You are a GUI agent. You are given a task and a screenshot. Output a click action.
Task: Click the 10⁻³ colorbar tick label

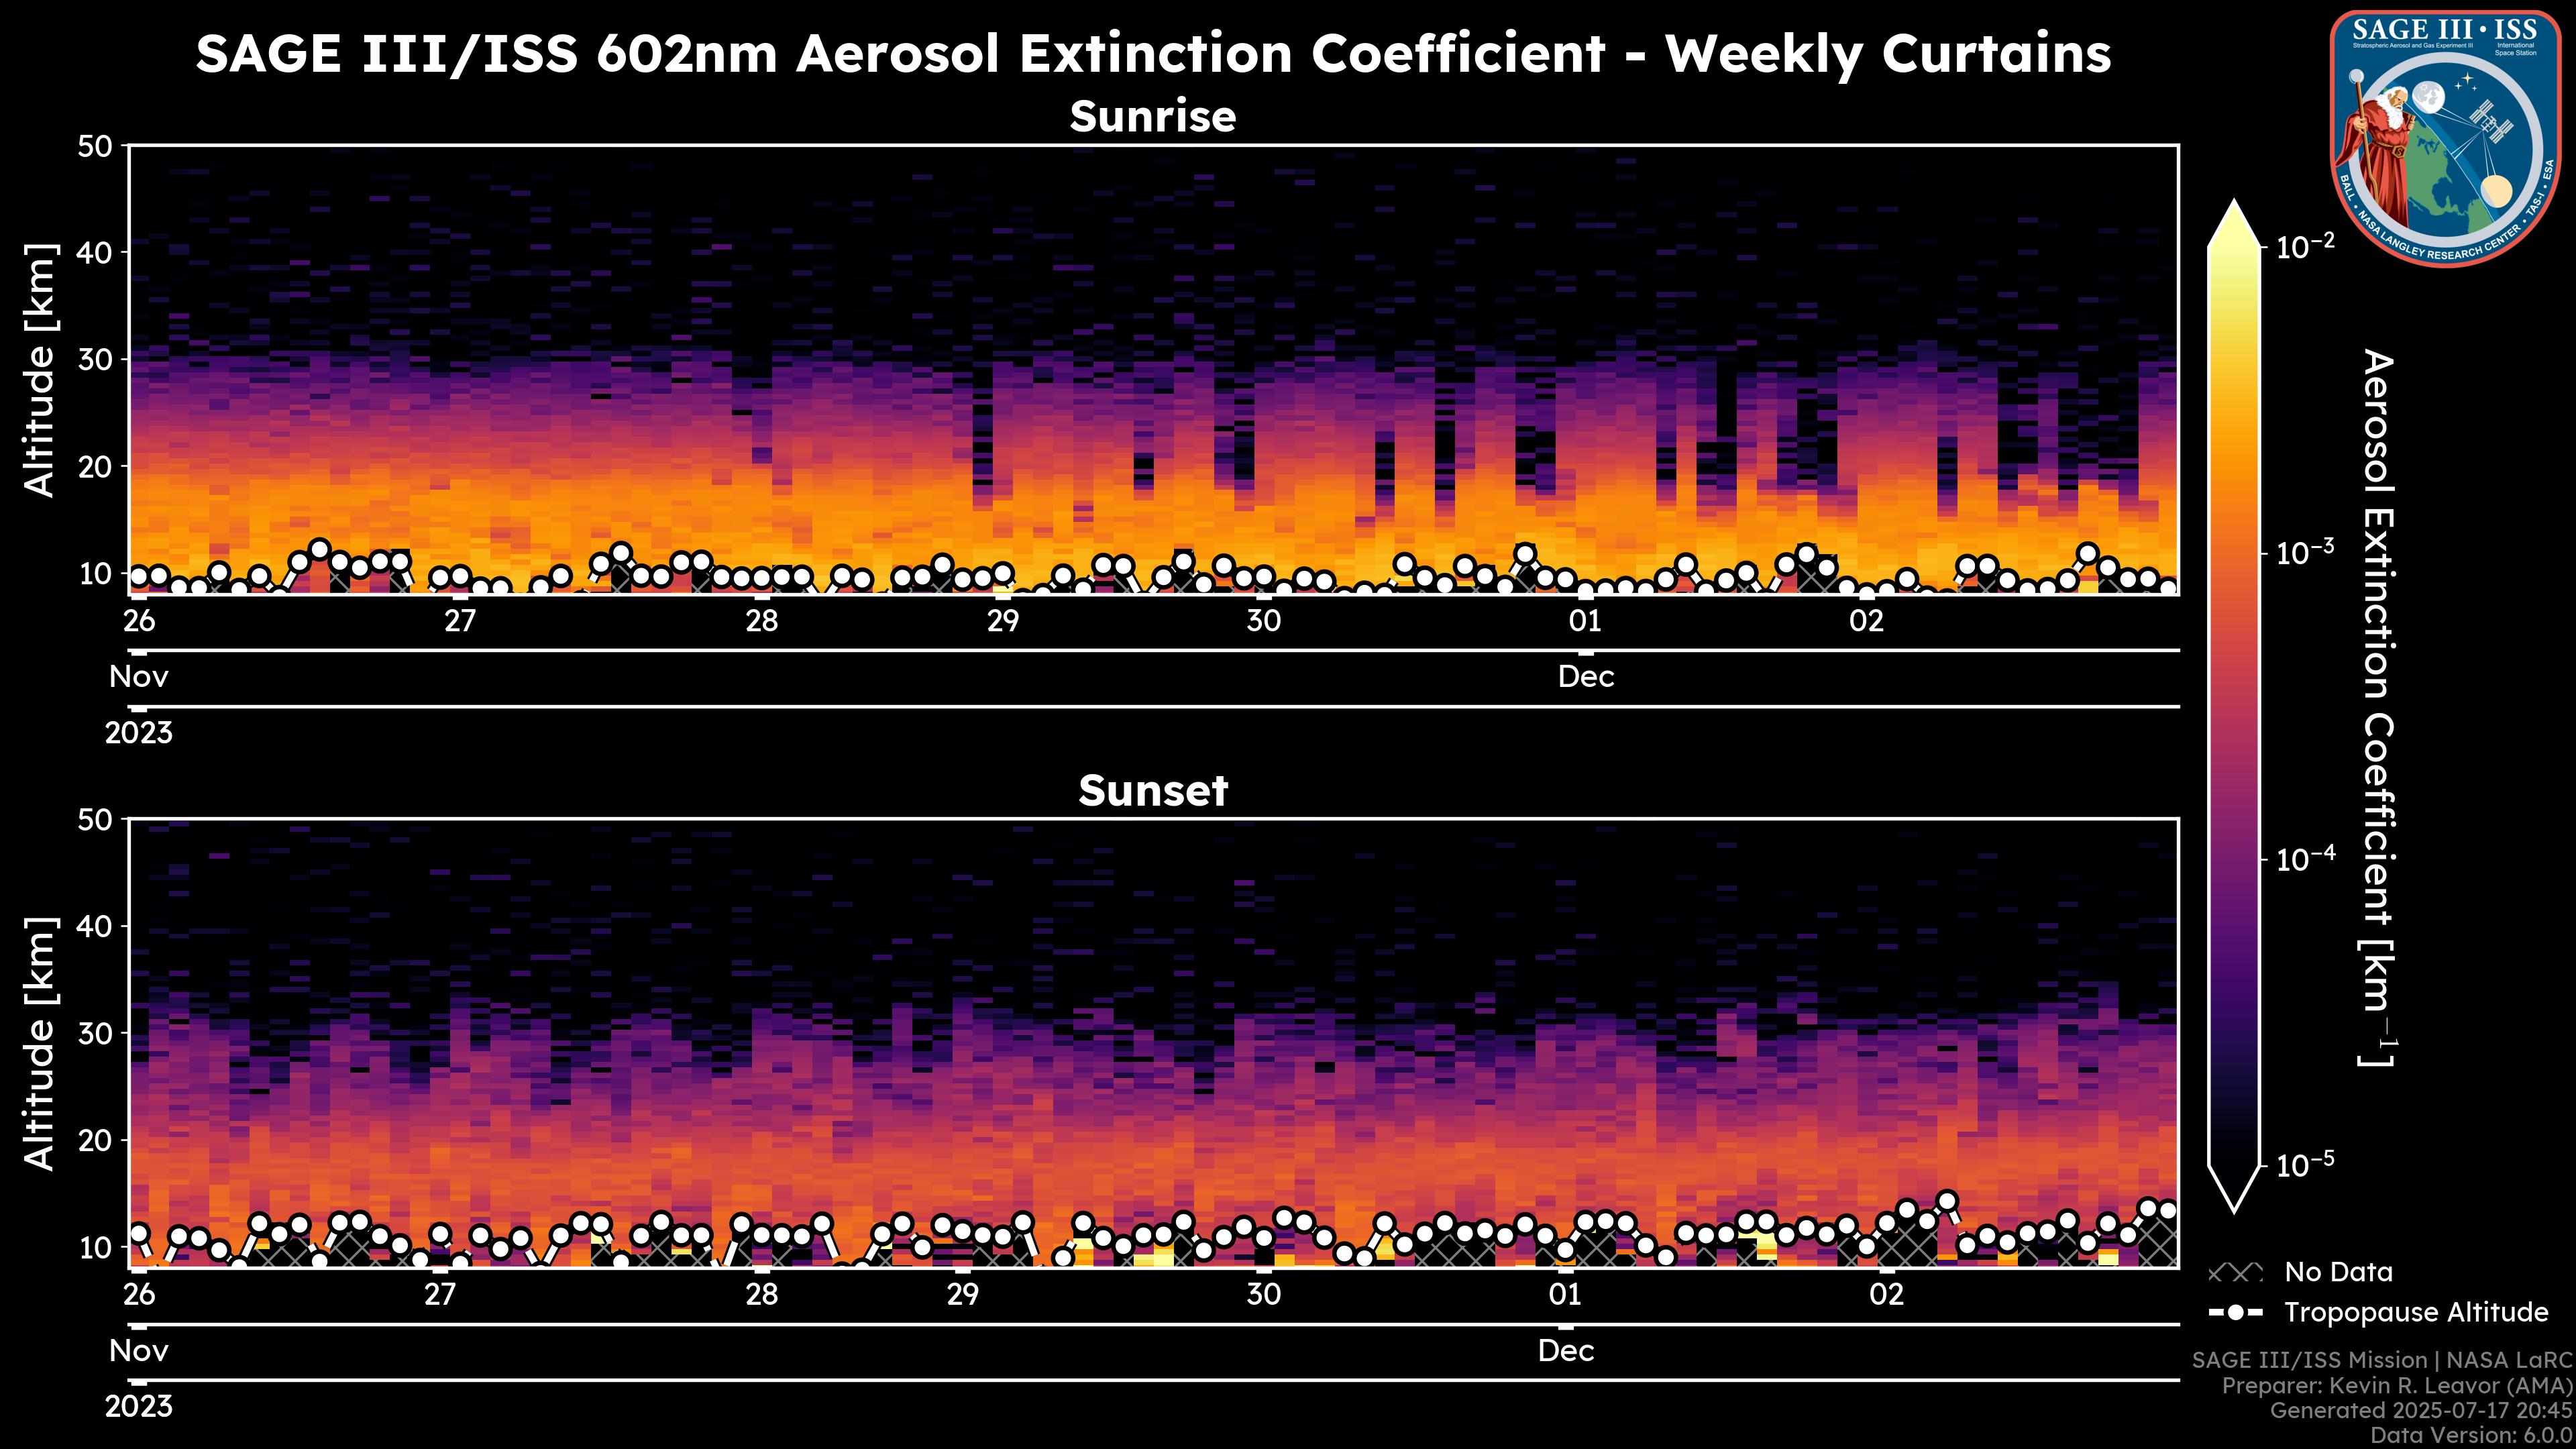point(2306,552)
